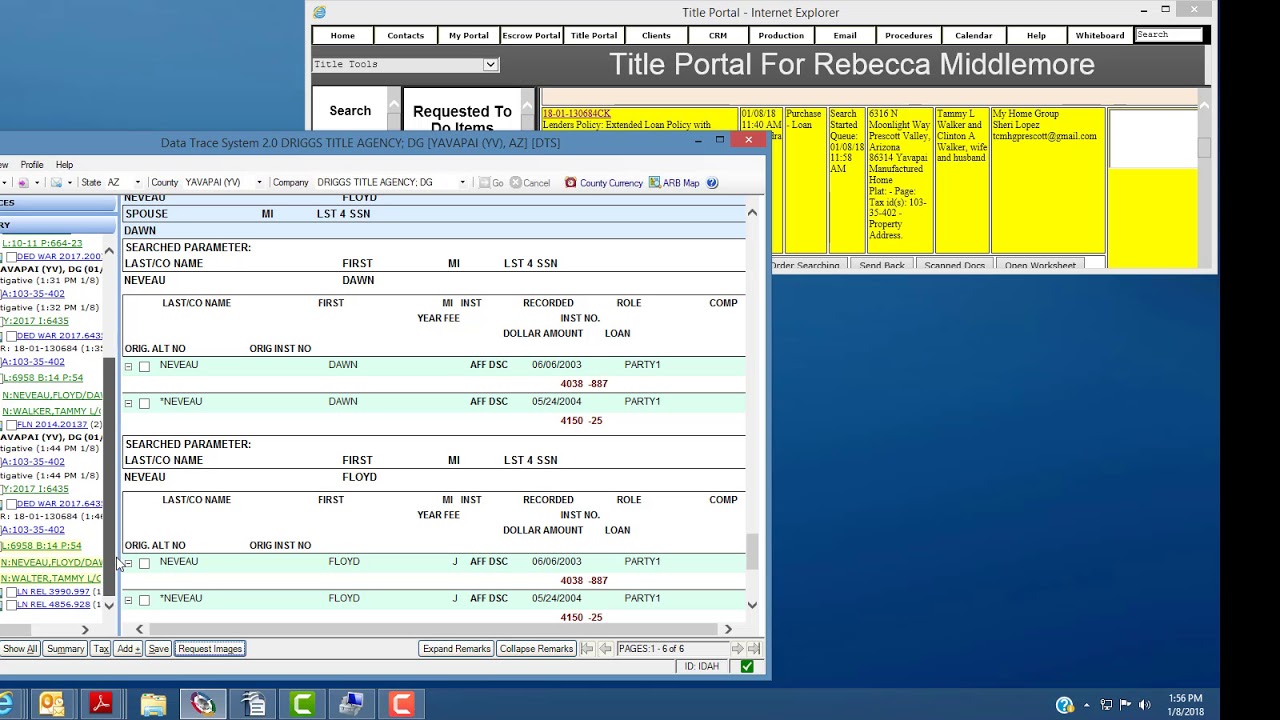Open County Currency in Data Trace toolbar
Screen dimensions: 1280x720
[x=603, y=183]
